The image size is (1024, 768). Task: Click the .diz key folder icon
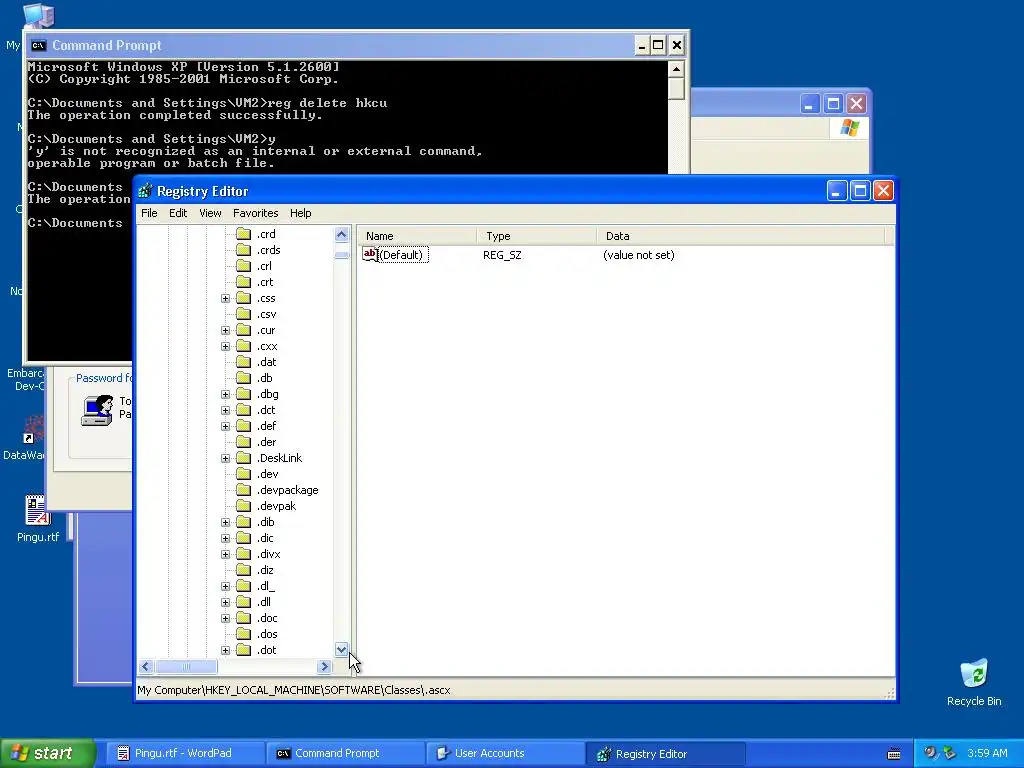tap(244, 570)
